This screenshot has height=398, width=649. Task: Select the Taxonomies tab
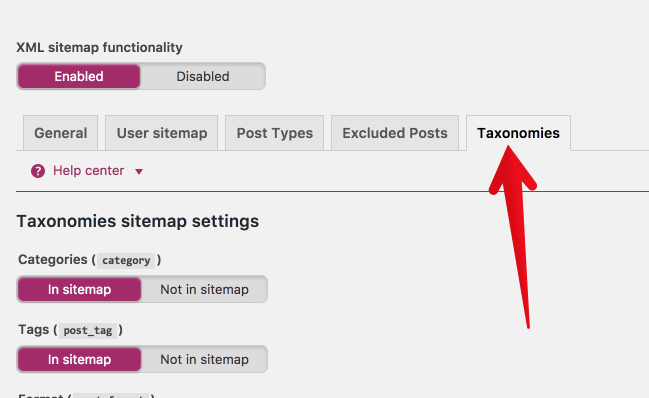click(x=518, y=133)
